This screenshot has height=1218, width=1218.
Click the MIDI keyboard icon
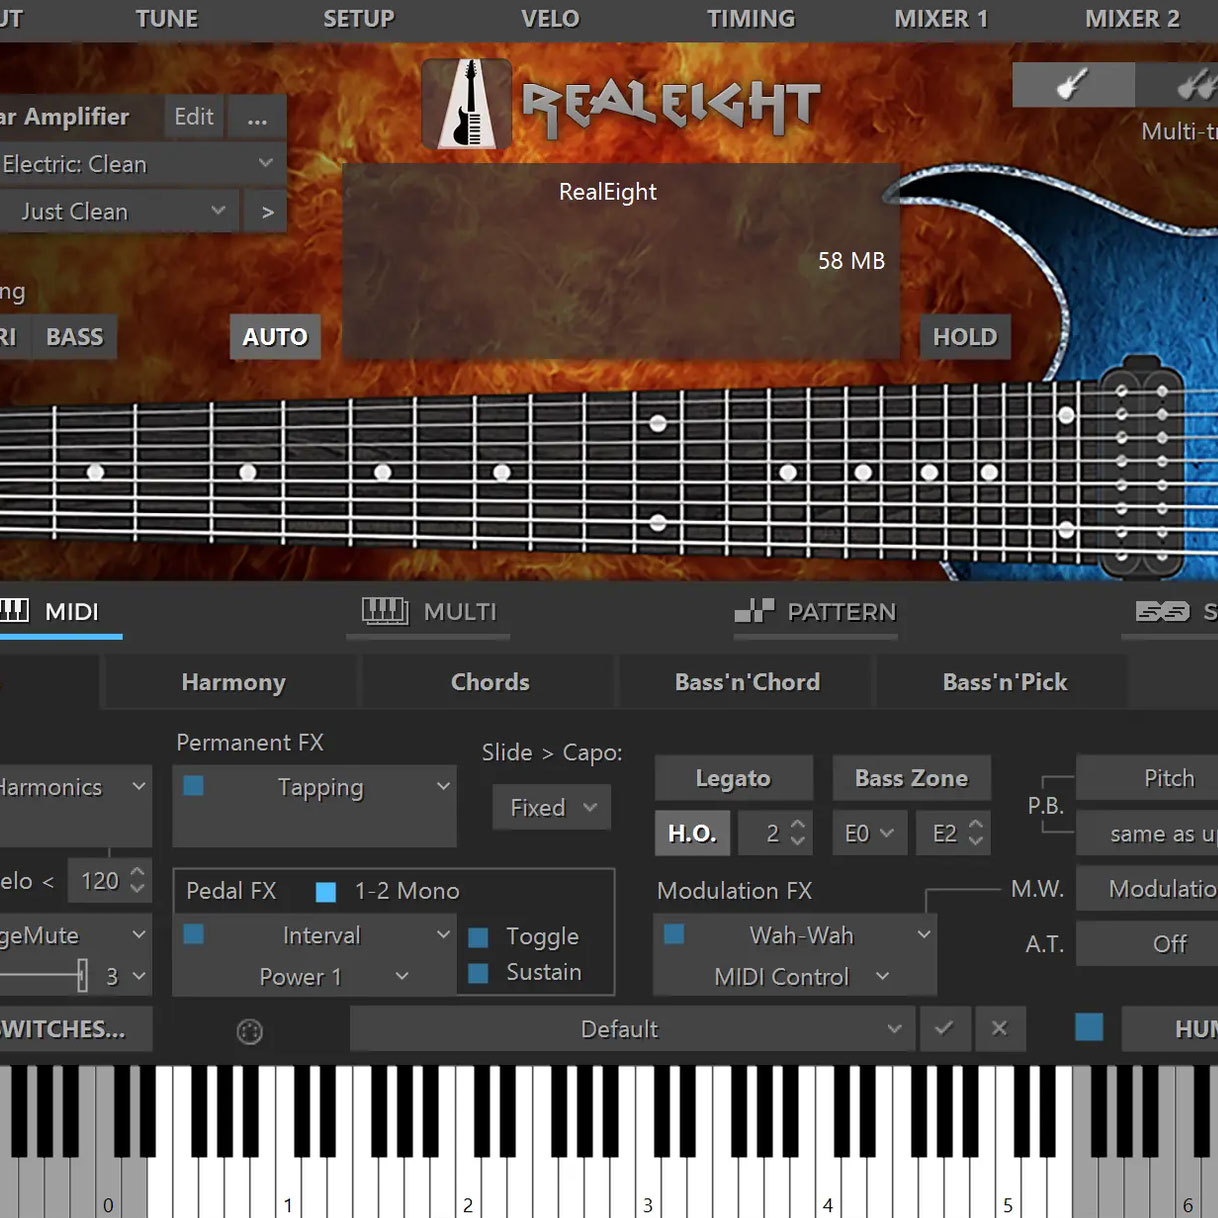click(15, 610)
